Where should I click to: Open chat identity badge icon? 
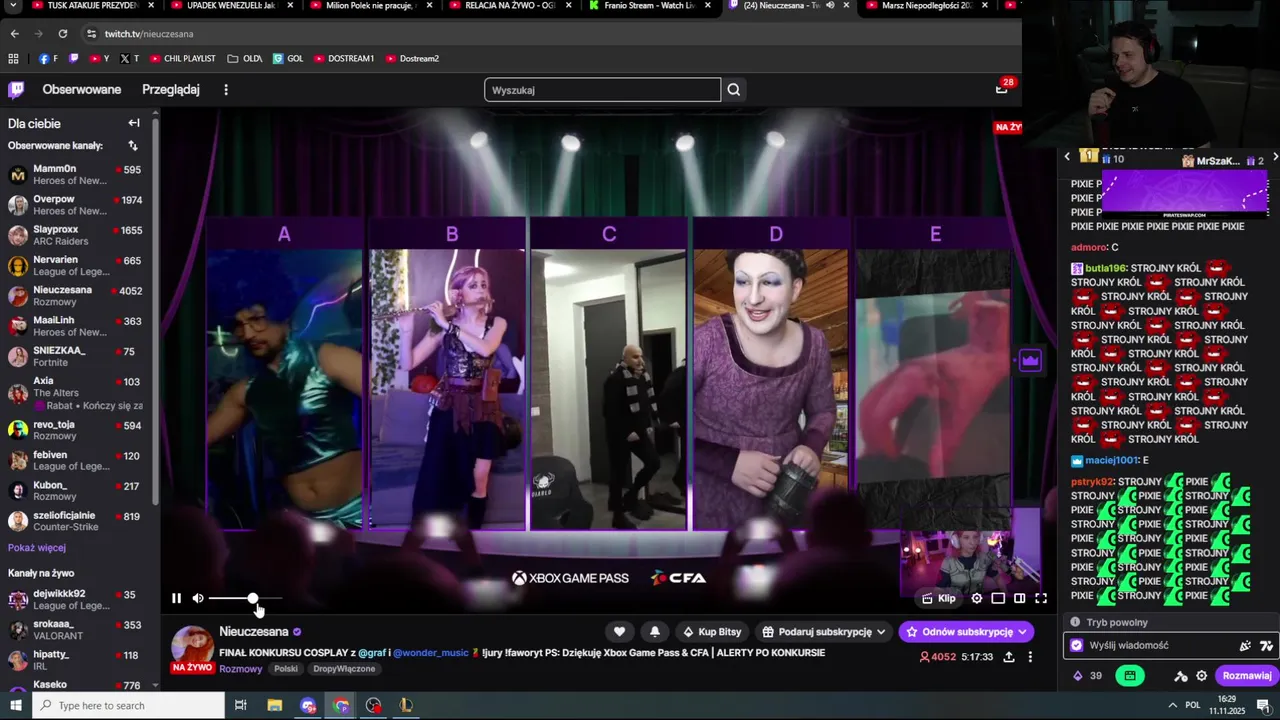(x=1076, y=646)
